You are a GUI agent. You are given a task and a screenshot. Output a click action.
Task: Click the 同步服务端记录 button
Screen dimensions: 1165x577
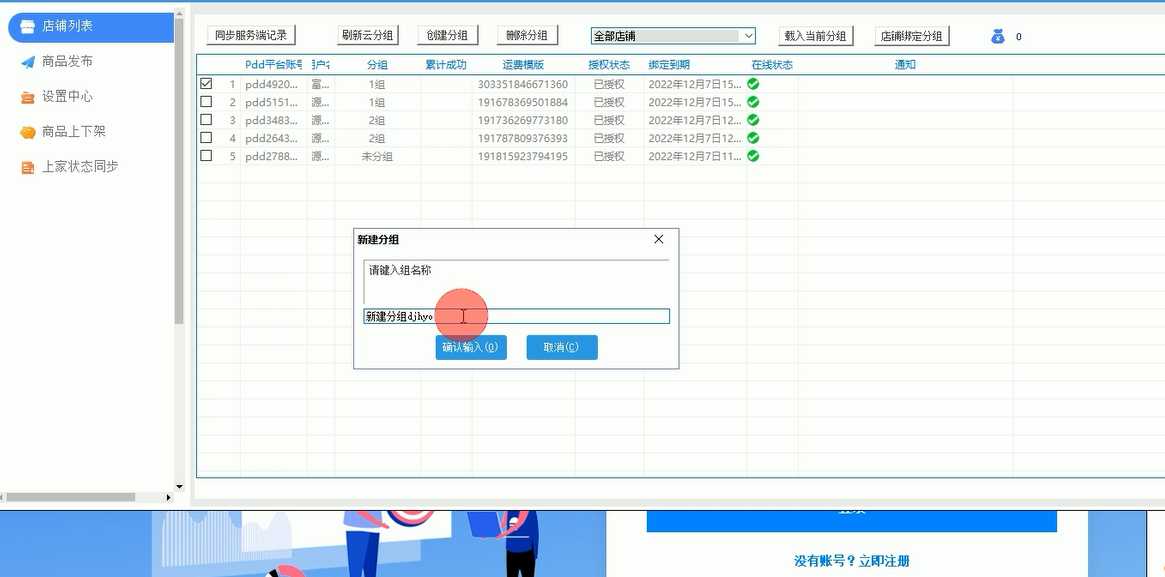click(x=251, y=35)
